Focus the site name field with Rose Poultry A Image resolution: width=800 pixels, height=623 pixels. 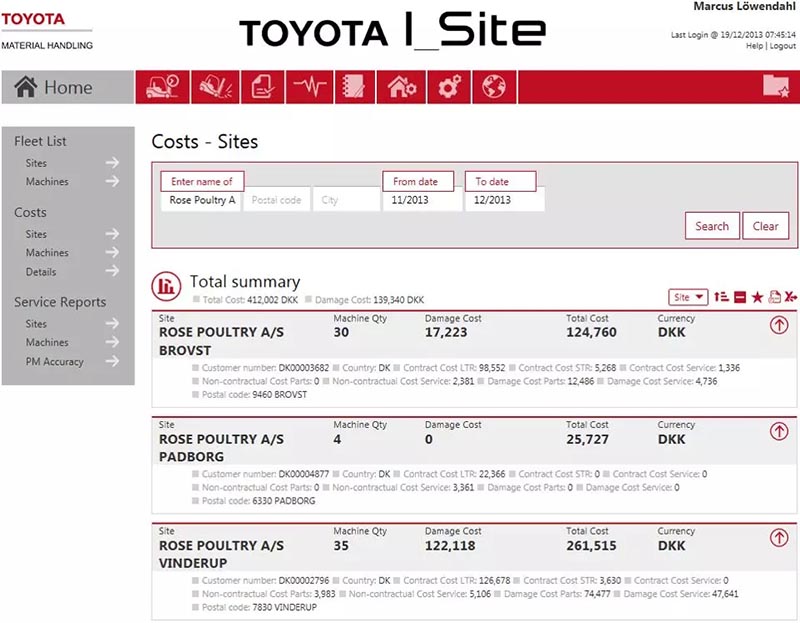(x=202, y=200)
